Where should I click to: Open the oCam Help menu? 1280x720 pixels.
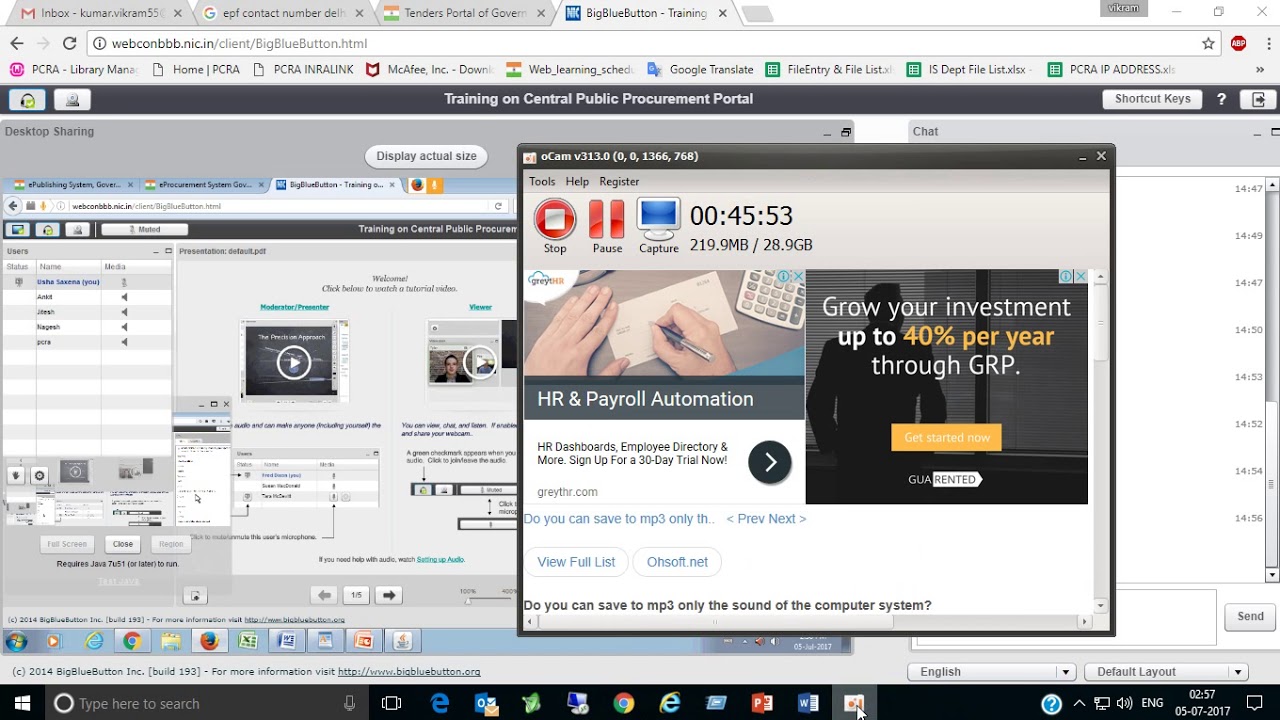tap(577, 182)
